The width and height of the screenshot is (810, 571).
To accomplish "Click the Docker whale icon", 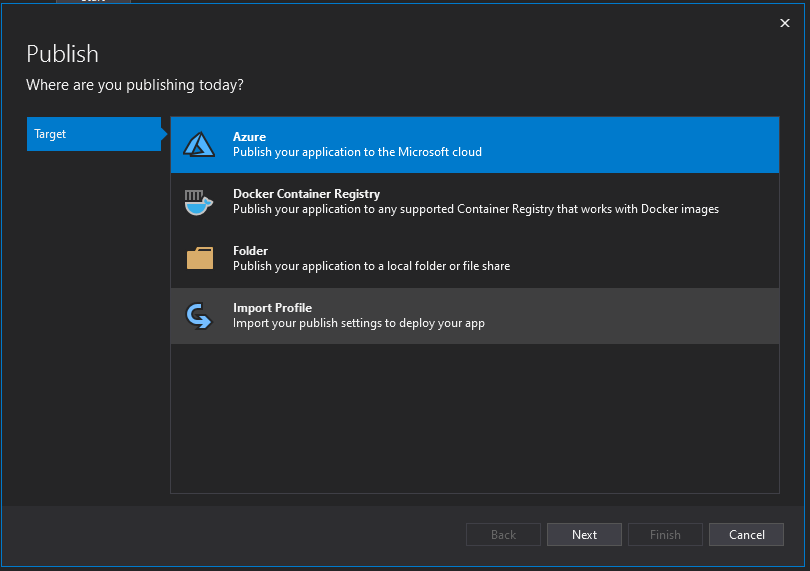I will tap(199, 202).
